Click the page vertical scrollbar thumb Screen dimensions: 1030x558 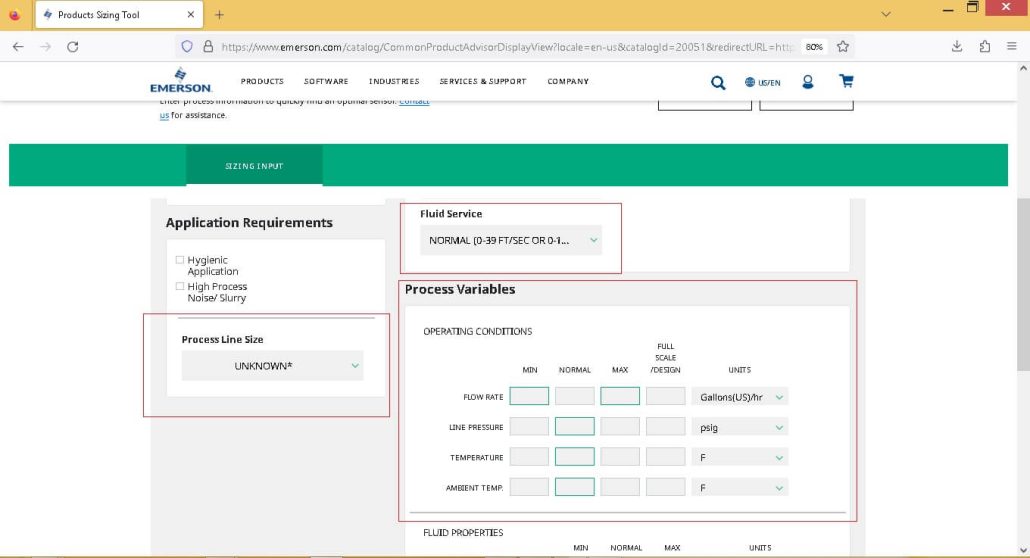tap(1023, 284)
